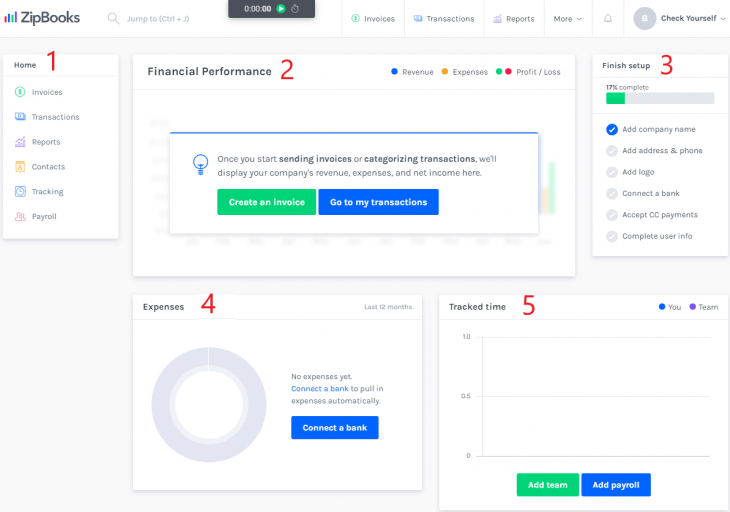Click the ZipBooks logo
730x512 pixels.
coord(42,18)
